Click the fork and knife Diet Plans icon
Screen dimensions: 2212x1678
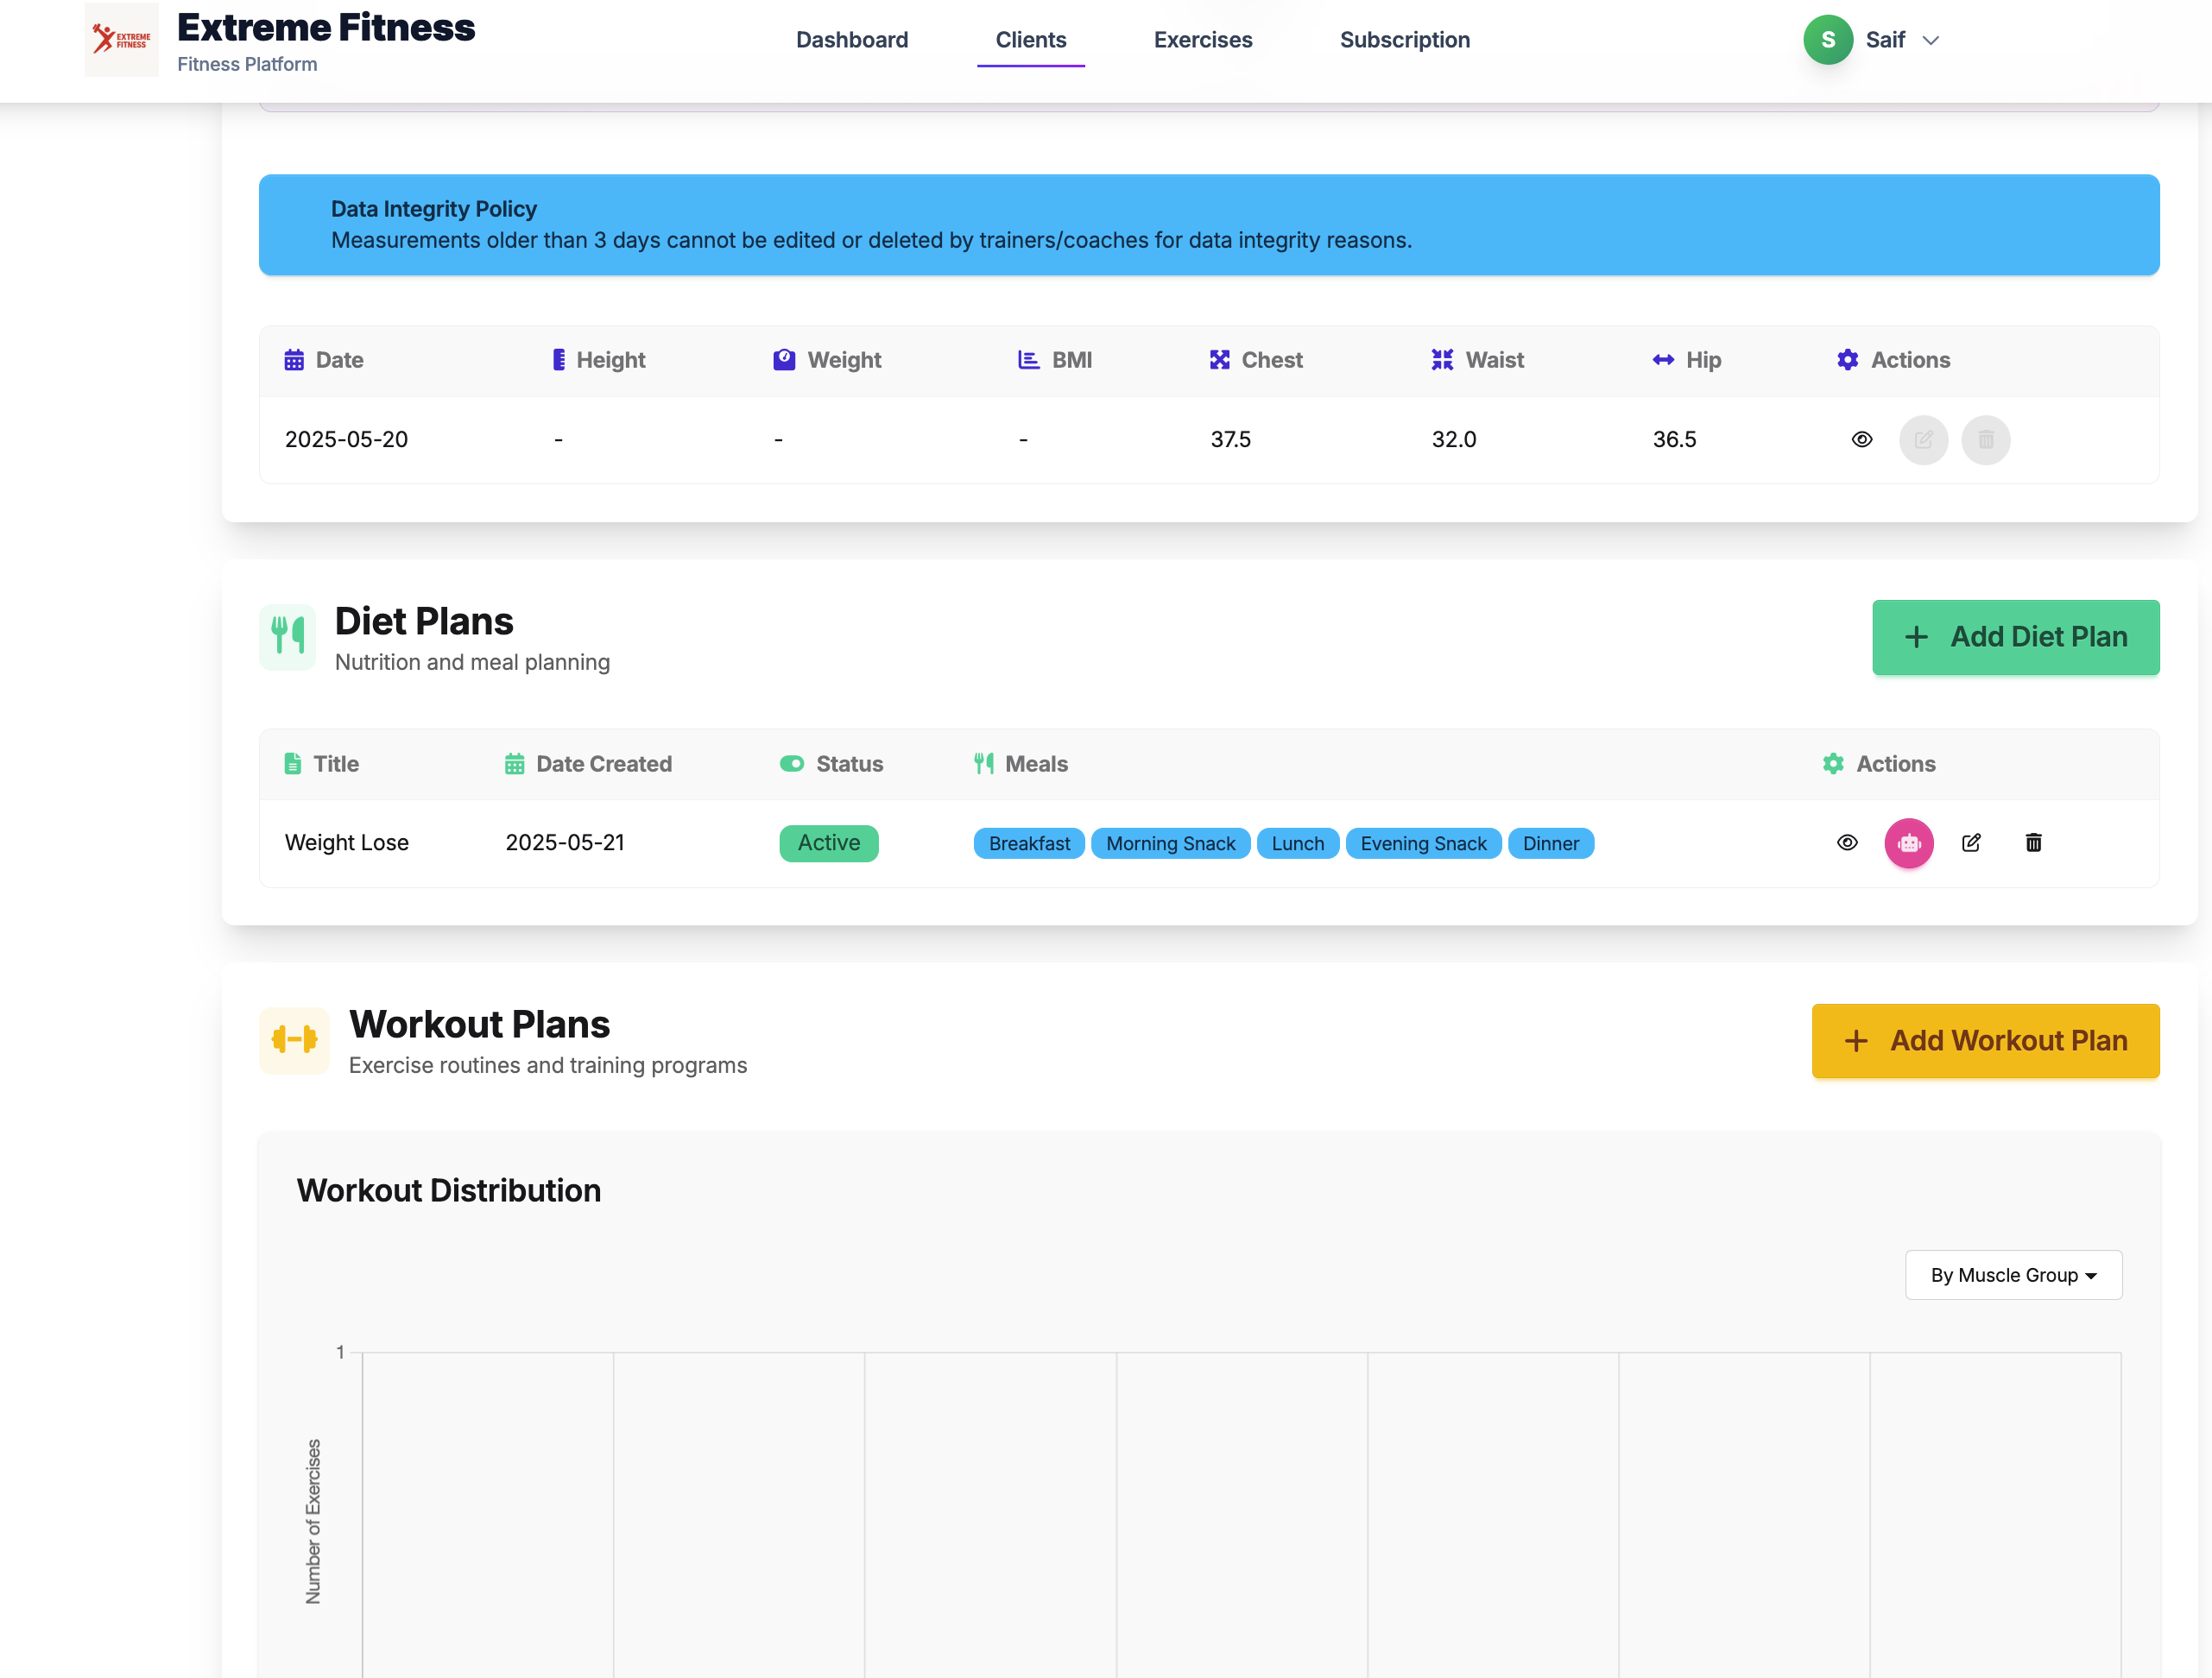click(288, 636)
